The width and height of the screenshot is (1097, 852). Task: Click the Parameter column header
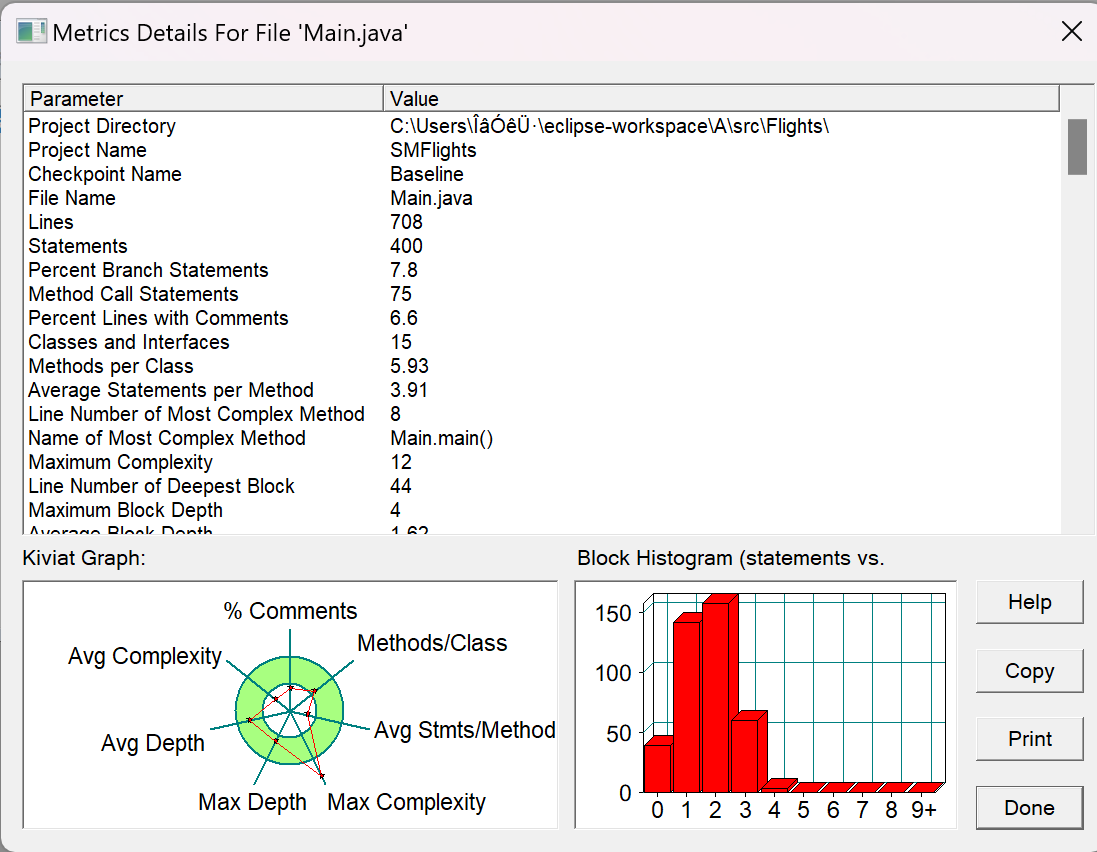tap(204, 99)
